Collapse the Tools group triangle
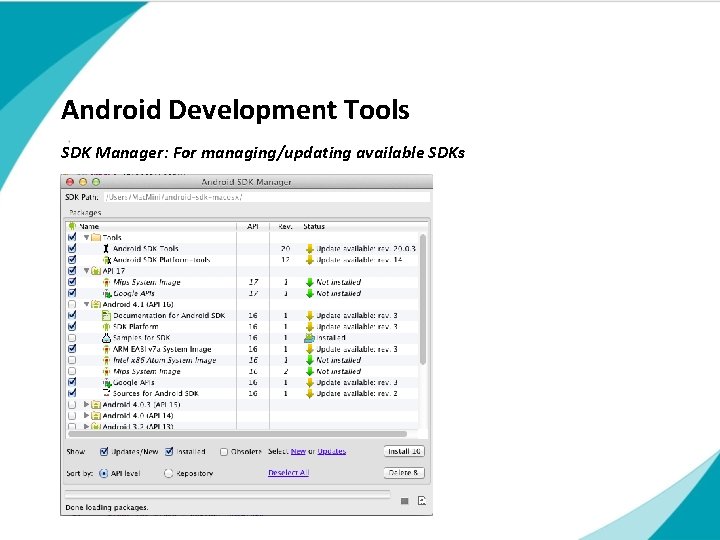The width and height of the screenshot is (720, 540). coord(86,237)
